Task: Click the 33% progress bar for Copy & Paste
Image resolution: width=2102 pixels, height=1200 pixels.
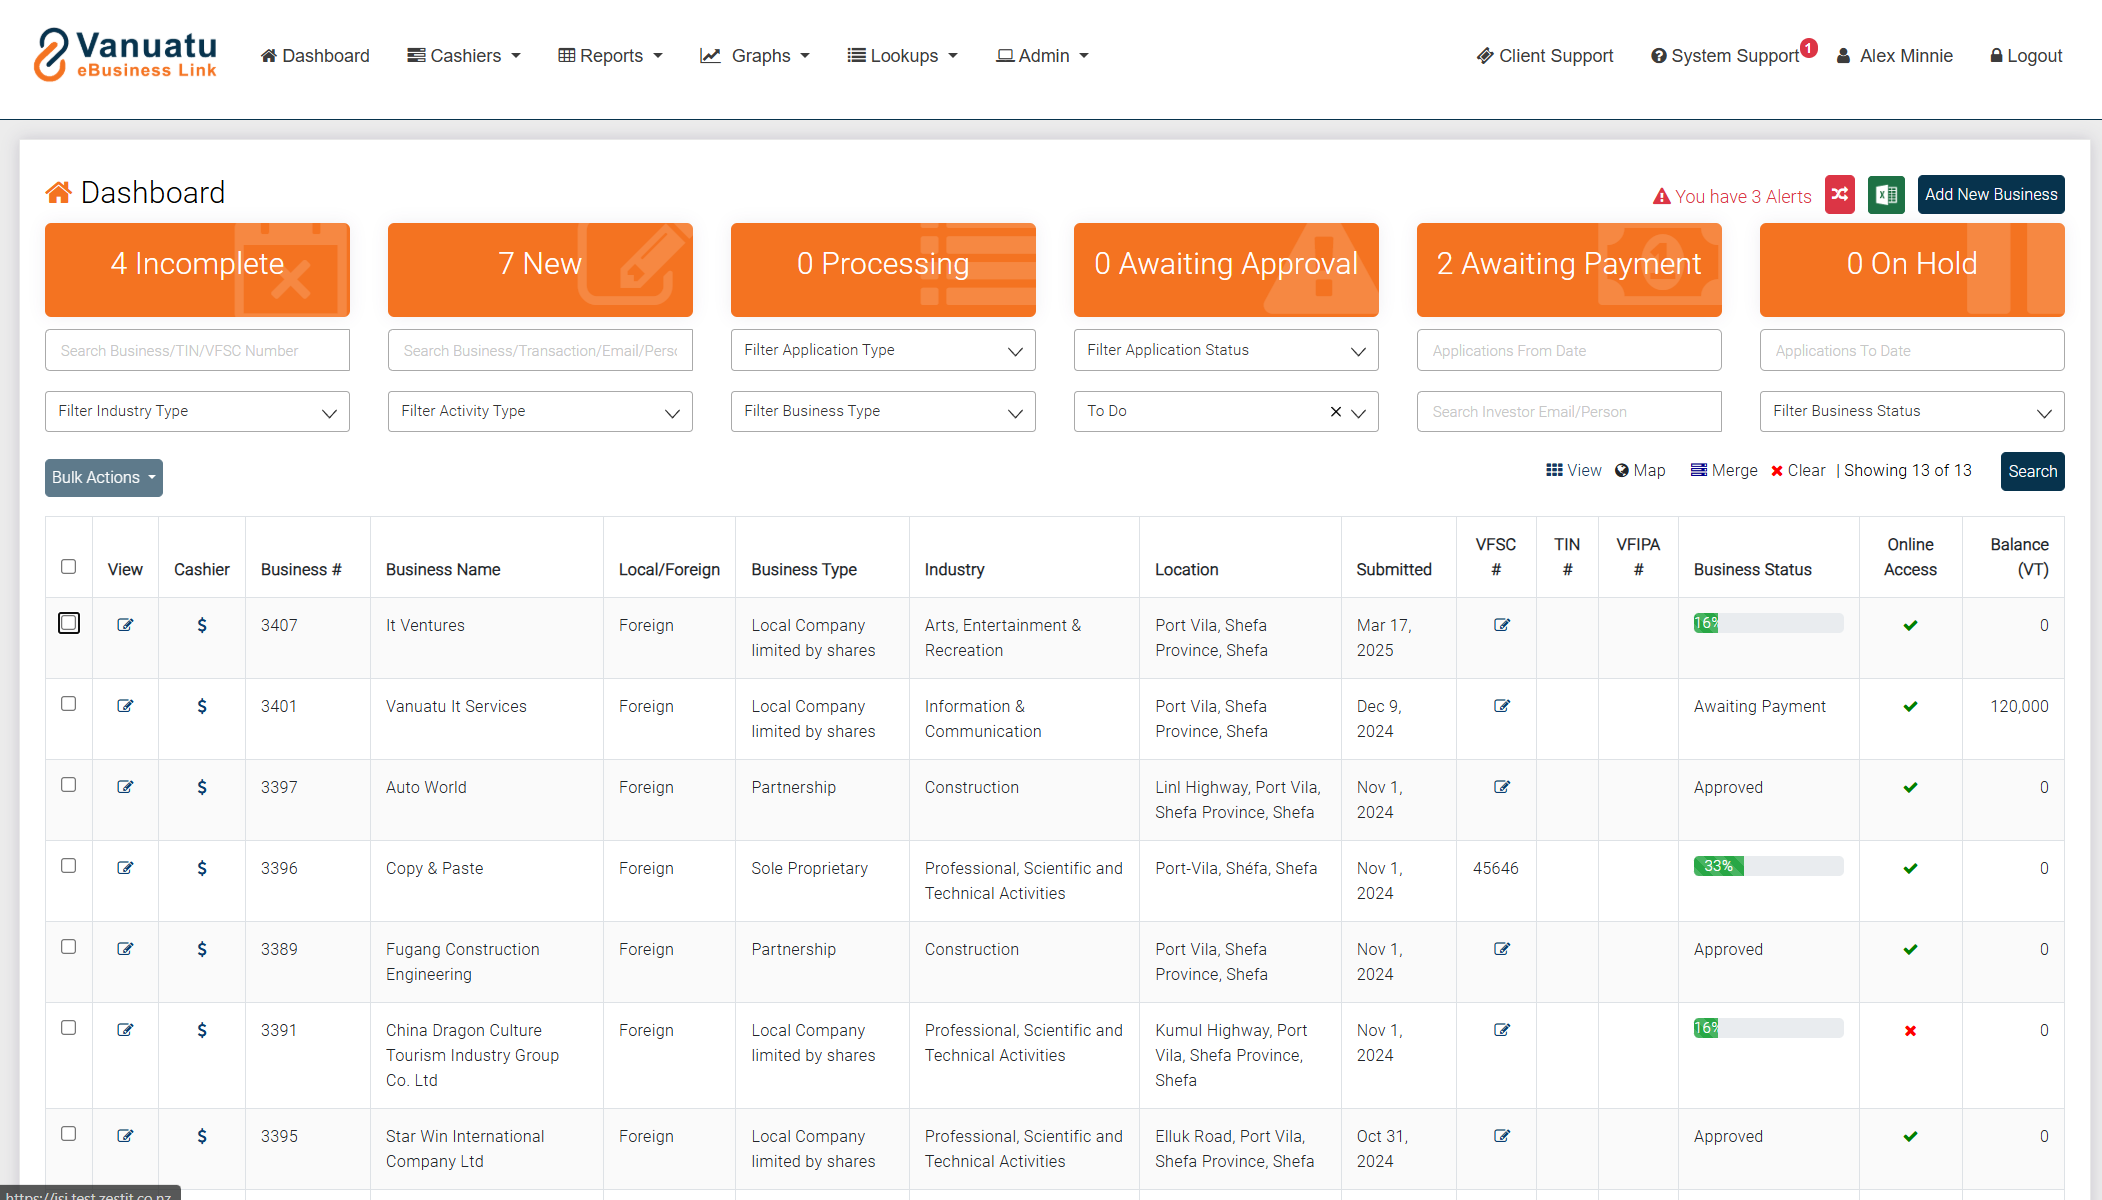Action: [x=1767, y=866]
